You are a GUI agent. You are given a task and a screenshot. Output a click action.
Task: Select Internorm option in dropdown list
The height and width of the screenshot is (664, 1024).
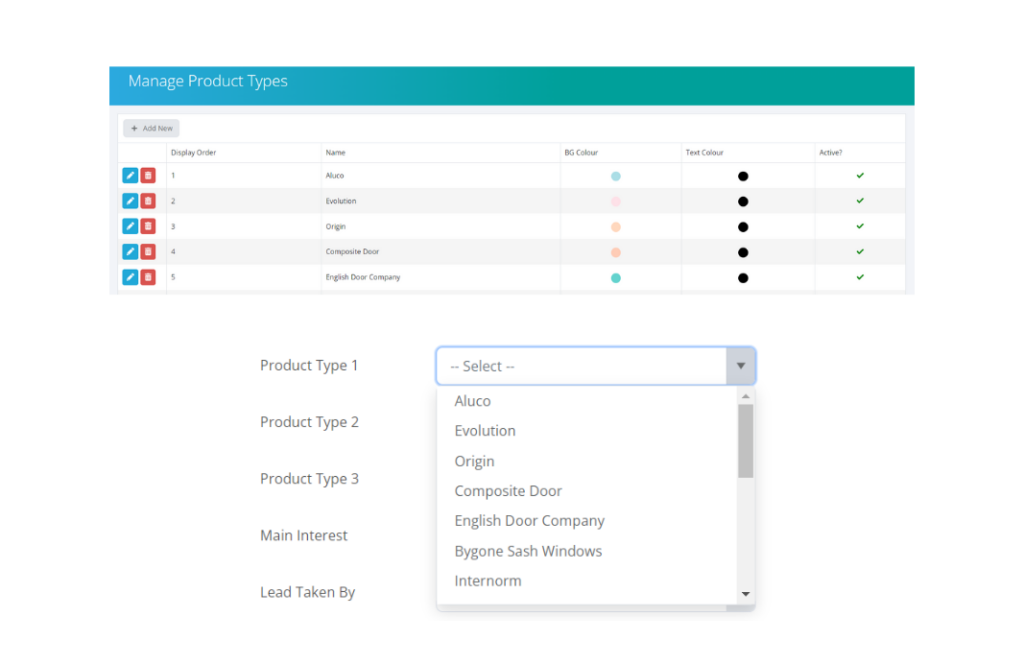point(488,581)
